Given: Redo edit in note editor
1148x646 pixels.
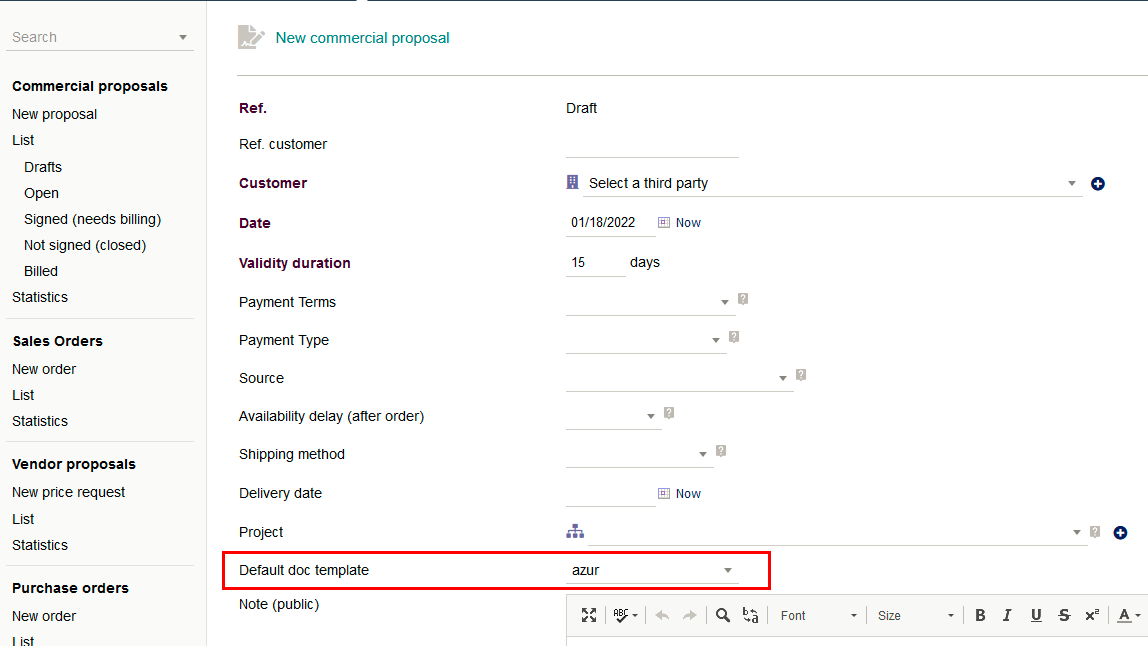Looking at the screenshot, I should coord(689,615).
